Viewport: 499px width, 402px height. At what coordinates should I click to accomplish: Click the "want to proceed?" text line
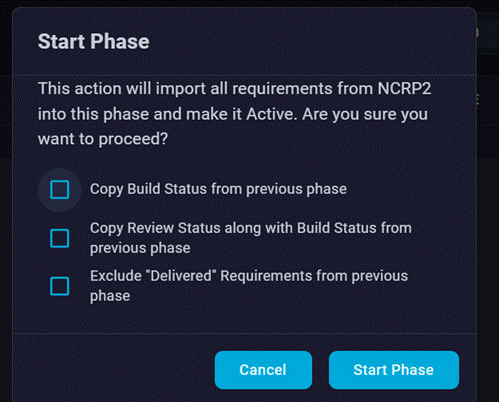pyautogui.click(x=103, y=139)
